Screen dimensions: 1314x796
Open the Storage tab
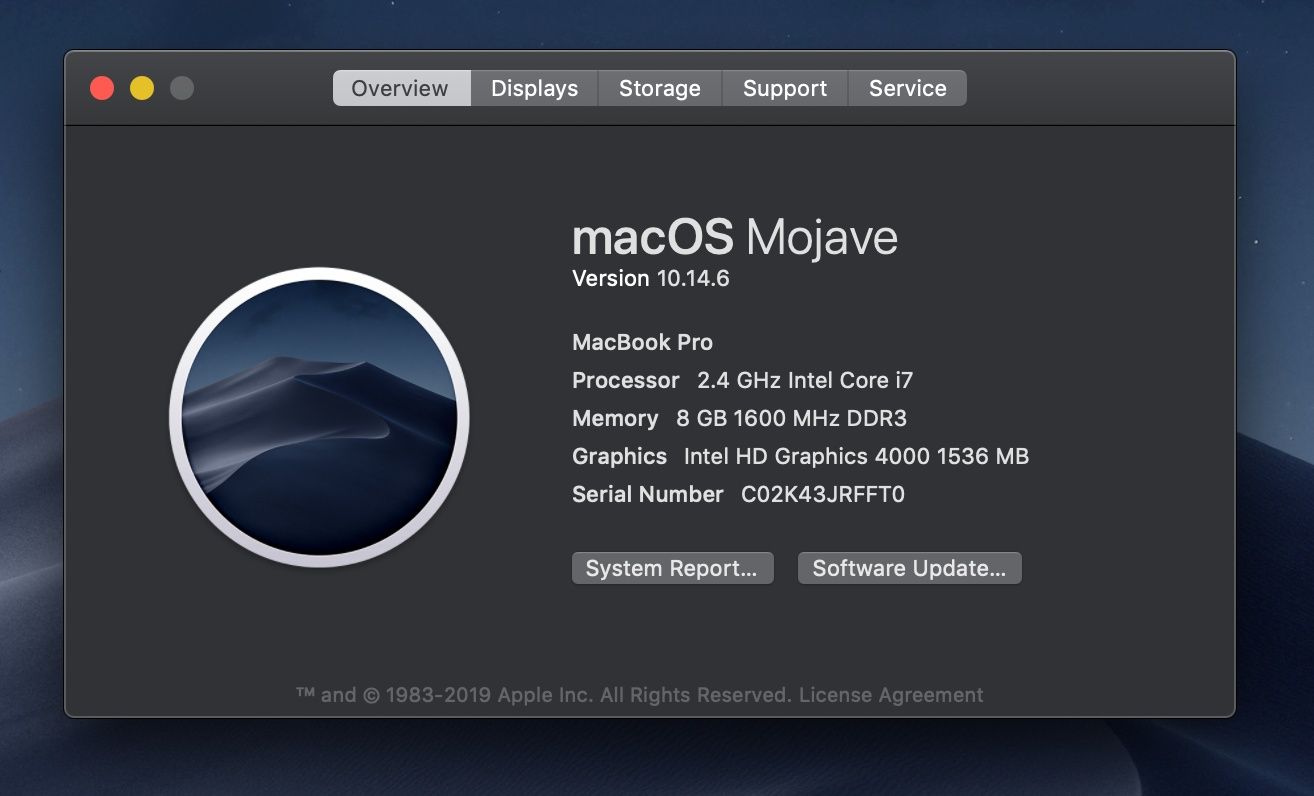(x=659, y=88)
